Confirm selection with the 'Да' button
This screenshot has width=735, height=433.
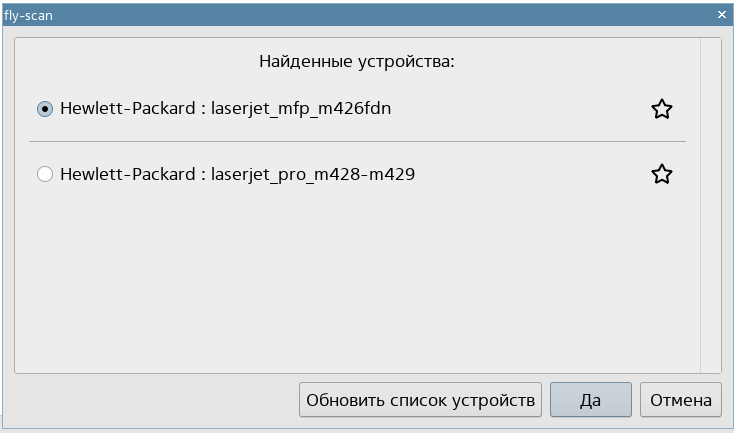pyautogui.click(x=590, y=401)
